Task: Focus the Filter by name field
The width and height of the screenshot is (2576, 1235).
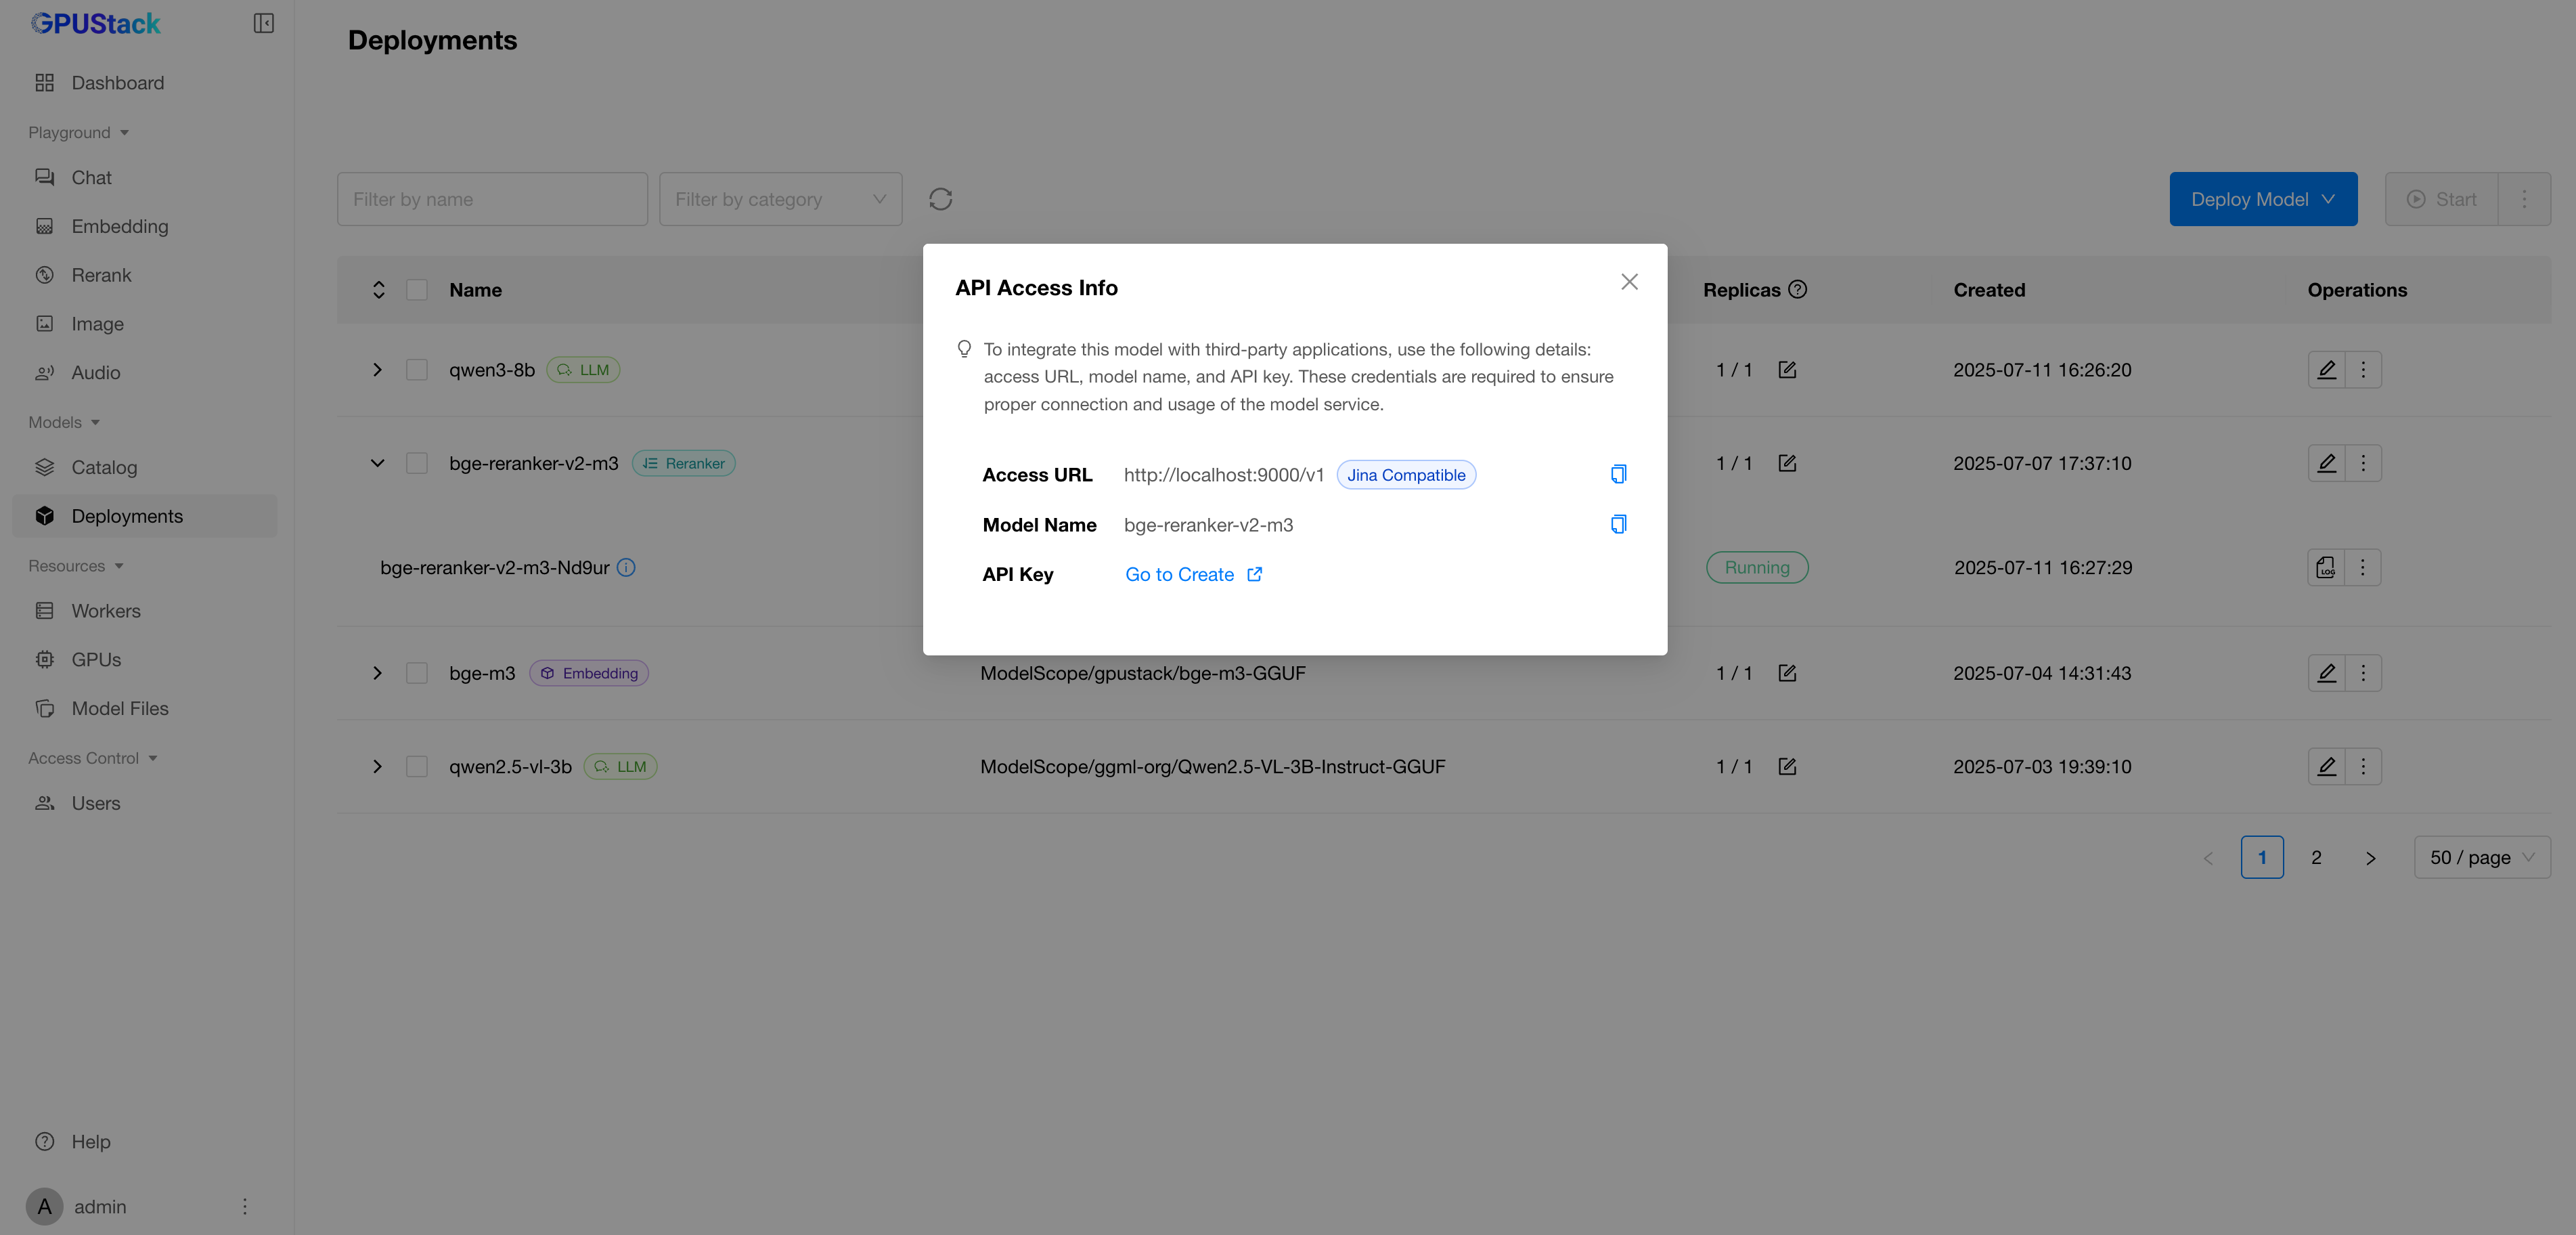Action: coord(492,199)
